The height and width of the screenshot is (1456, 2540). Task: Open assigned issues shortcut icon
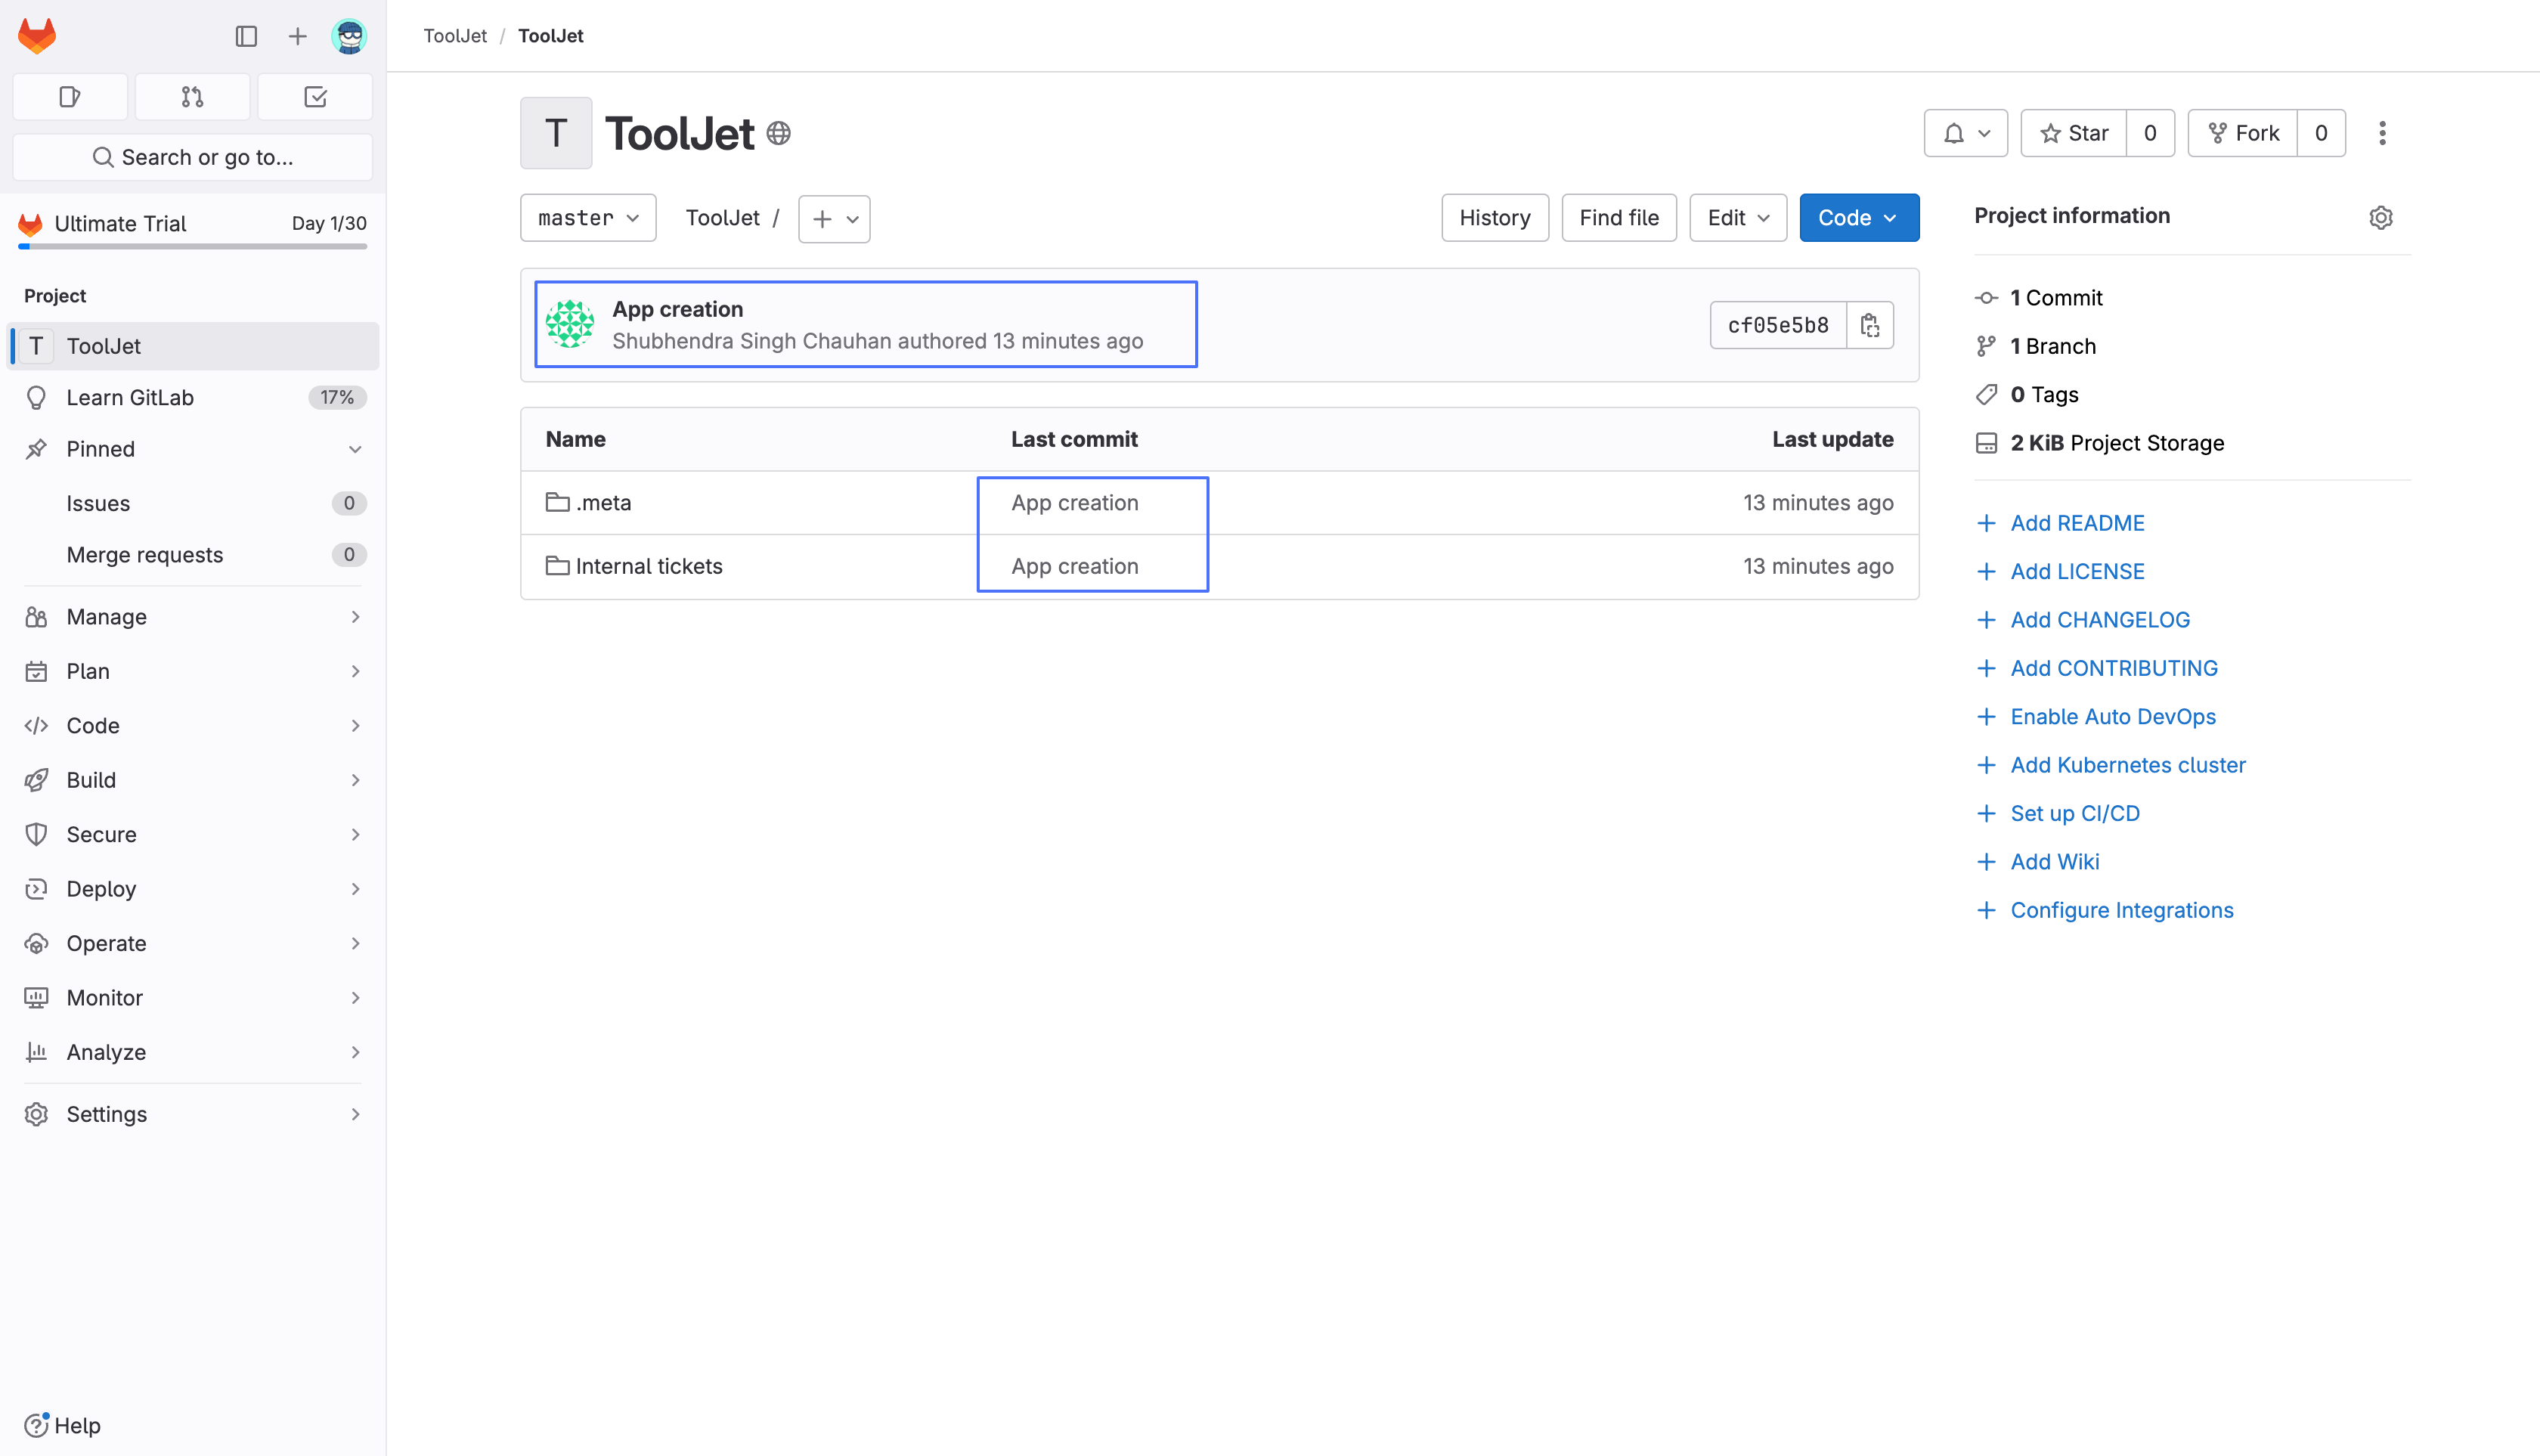[x=69, y=97]
